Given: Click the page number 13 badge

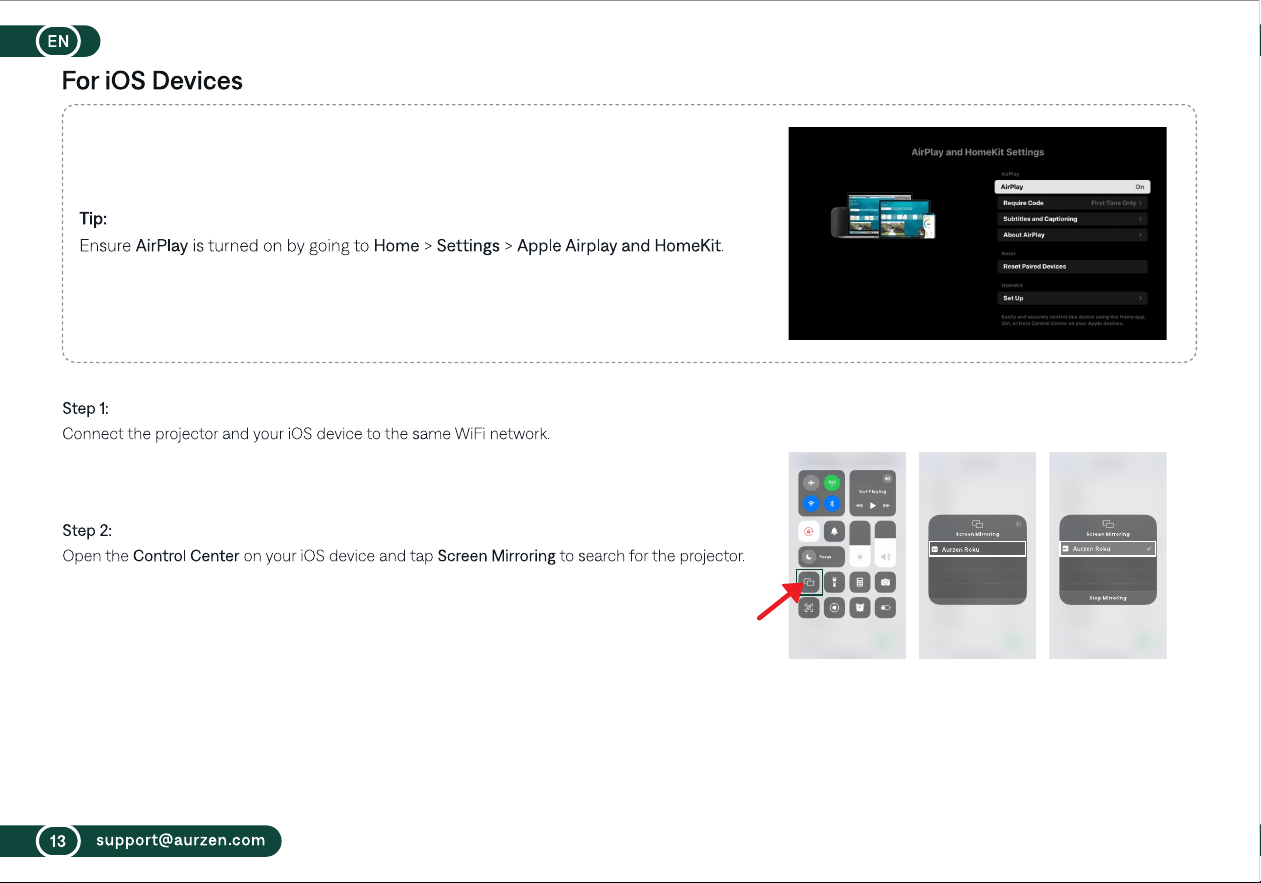Looking at the screenshot, I should [59, 841].
